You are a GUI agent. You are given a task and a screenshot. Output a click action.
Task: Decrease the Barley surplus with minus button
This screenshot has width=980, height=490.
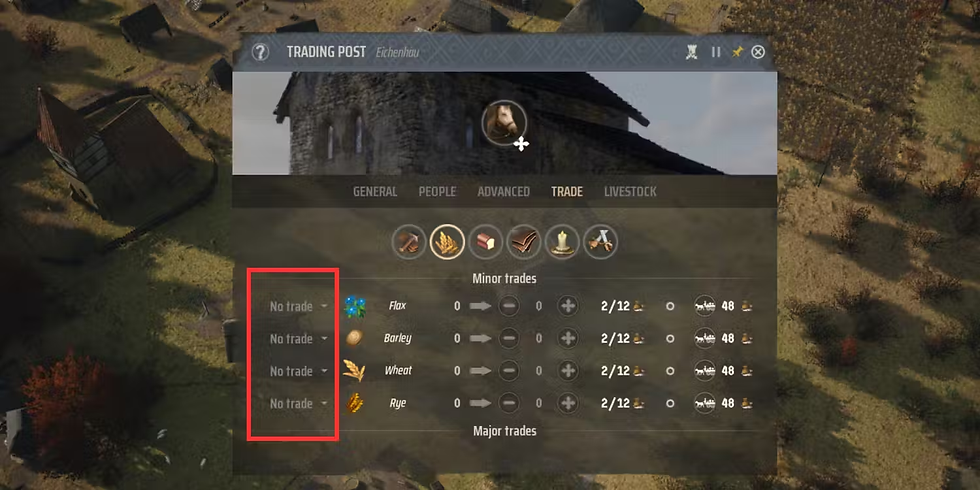click(509, 339)
